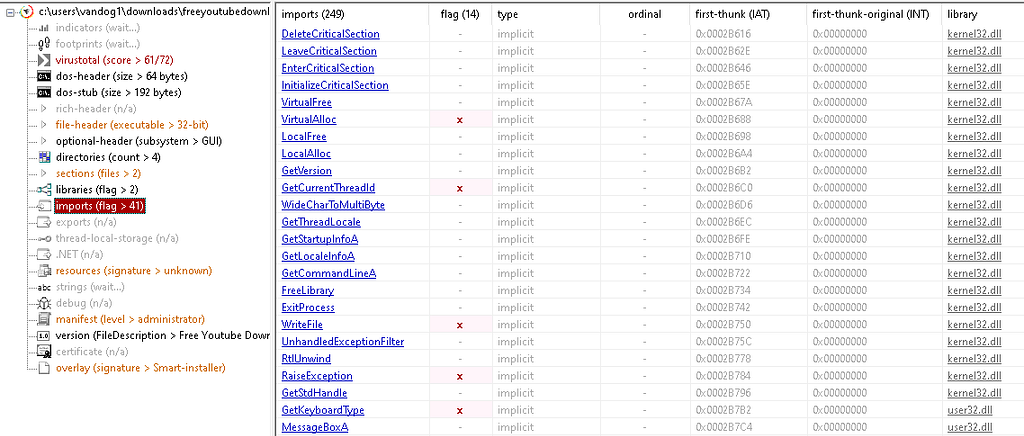Open the GetLocaleInfoA import link

click(318, 256)
